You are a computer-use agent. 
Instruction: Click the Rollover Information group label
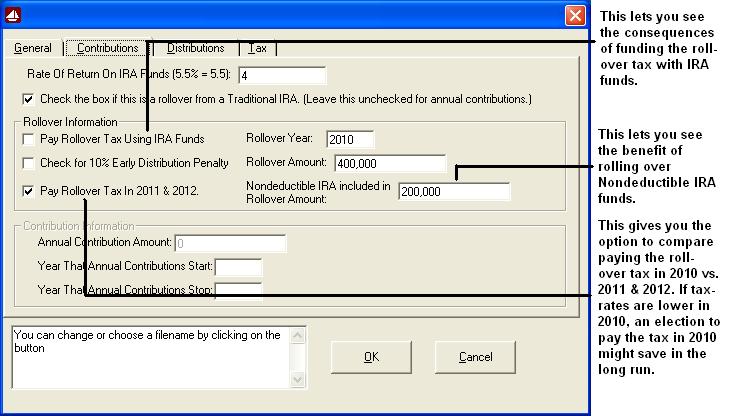70,122
